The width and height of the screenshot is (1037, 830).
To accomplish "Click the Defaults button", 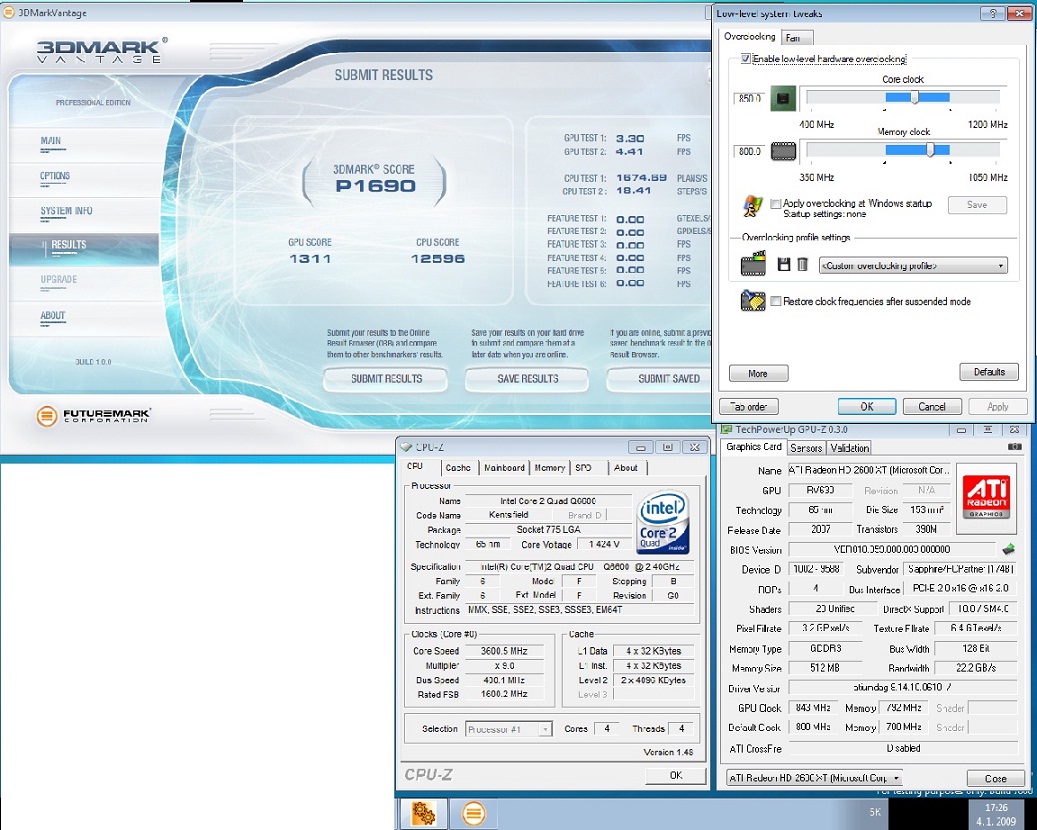I will point(989,372).
